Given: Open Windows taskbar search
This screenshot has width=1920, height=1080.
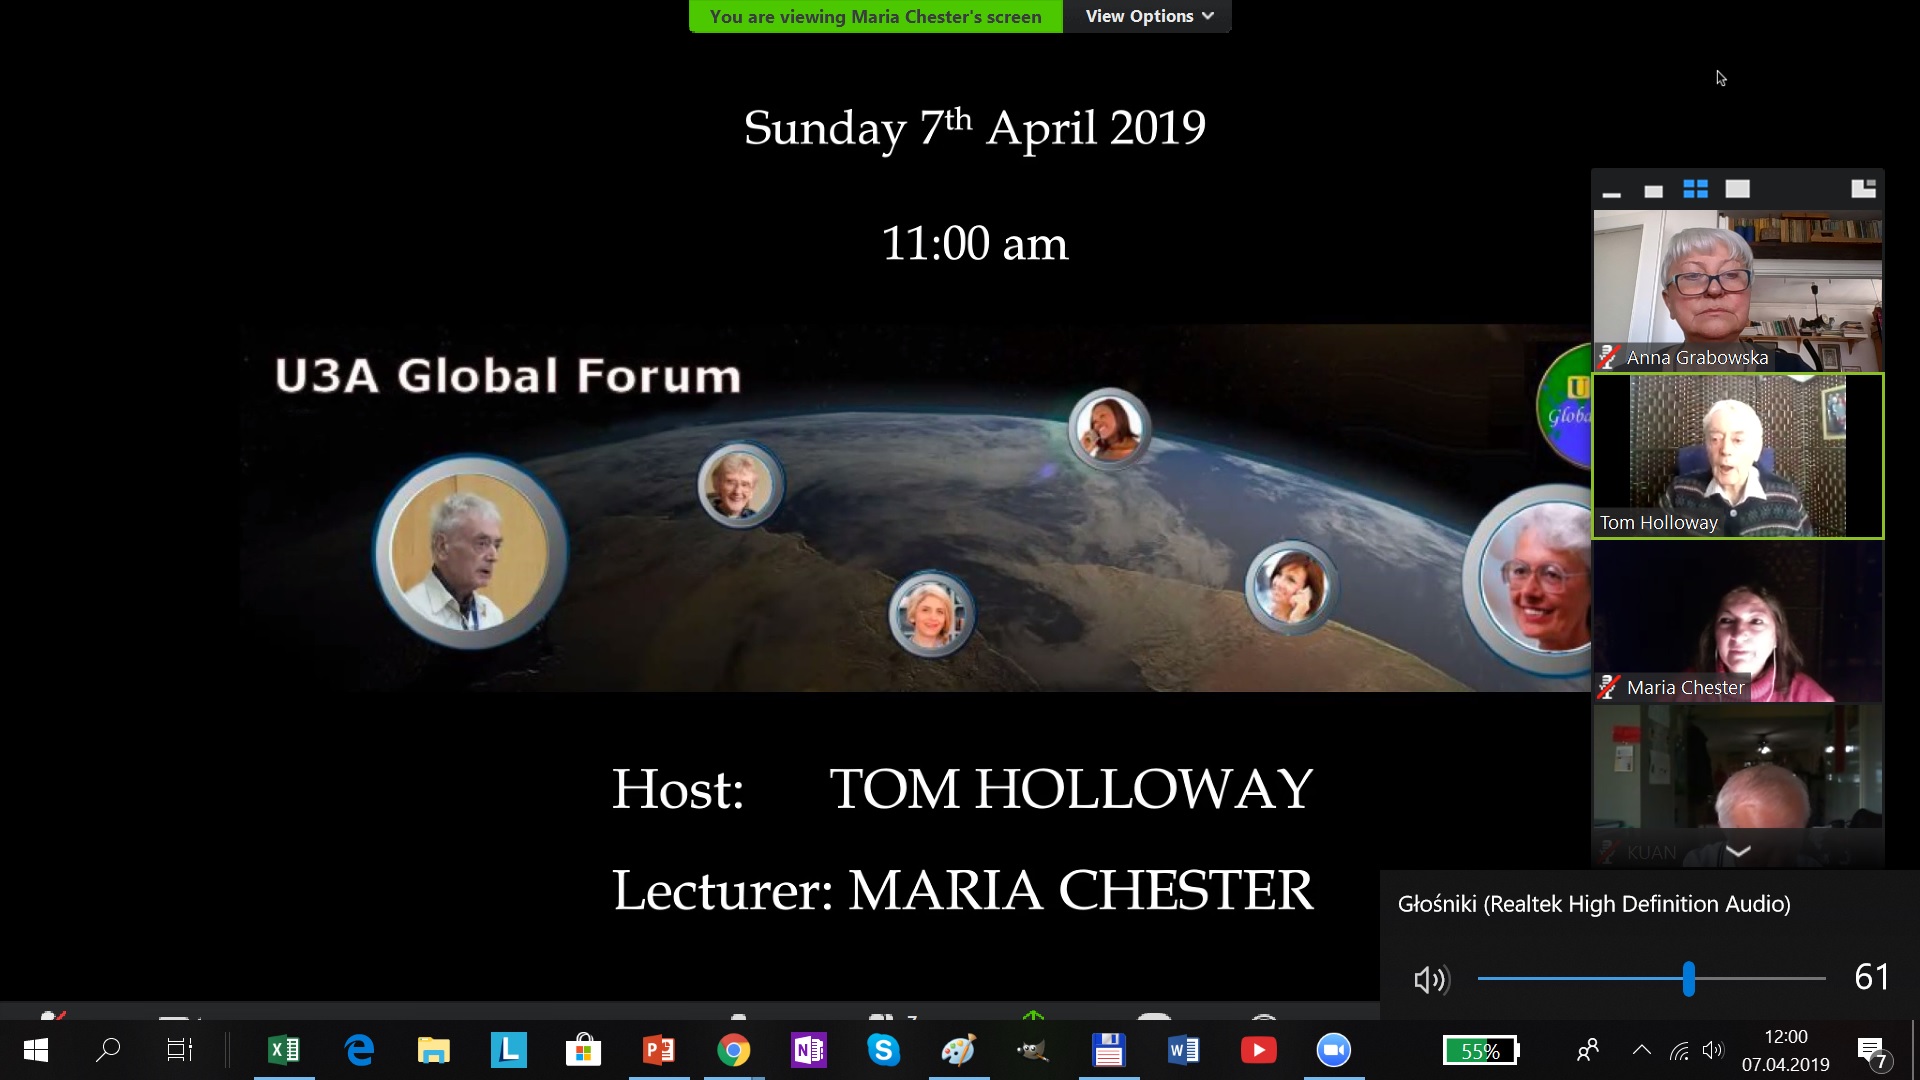Looking at the screenshot, I should pyautogui.click(x=108, y=1050).
